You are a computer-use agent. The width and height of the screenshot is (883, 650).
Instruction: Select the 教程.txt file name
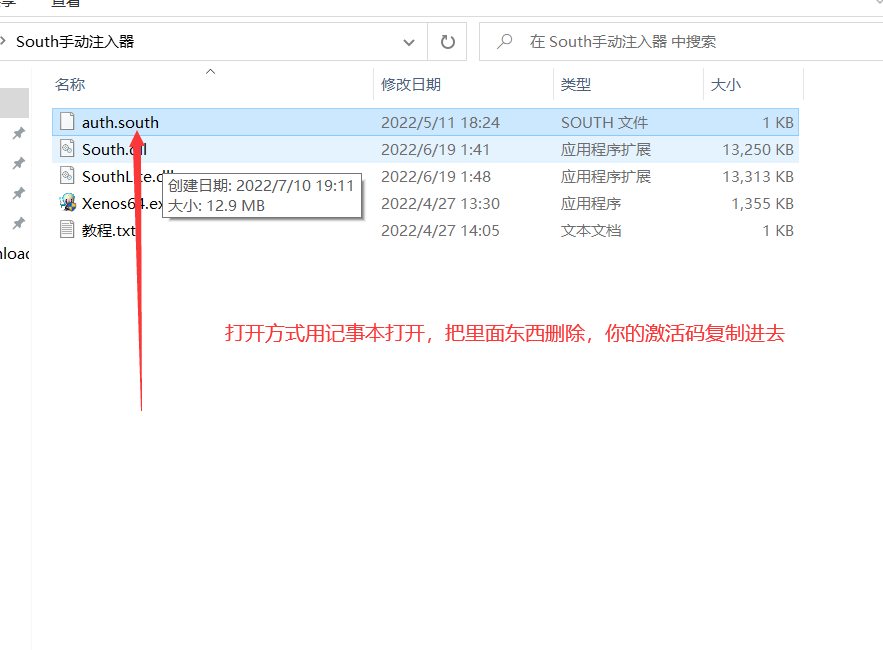pos(109,230)
